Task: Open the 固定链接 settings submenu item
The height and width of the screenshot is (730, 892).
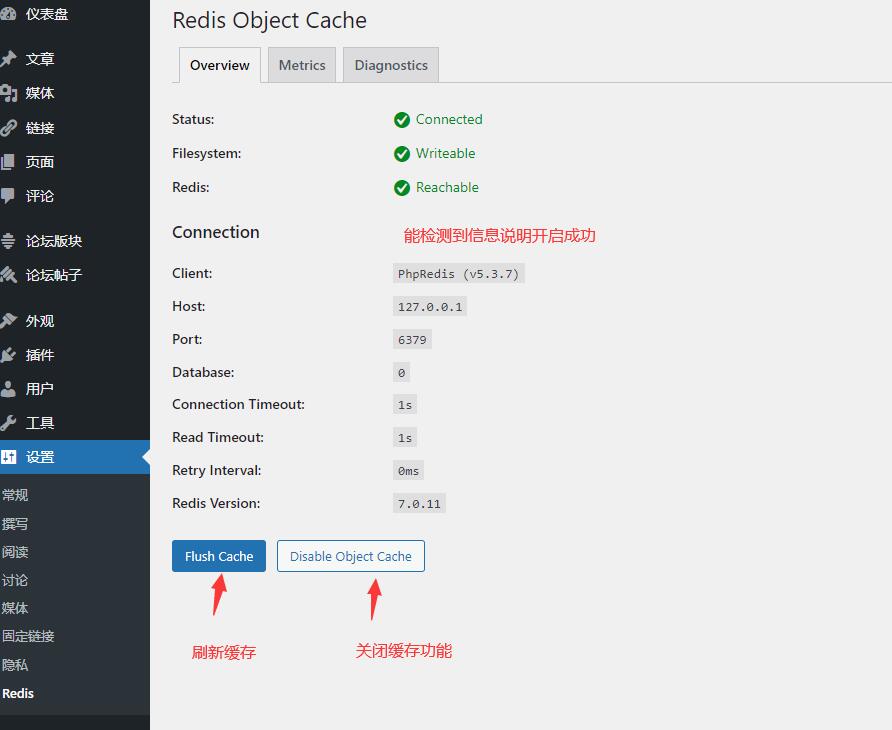Action: [28, 636]
